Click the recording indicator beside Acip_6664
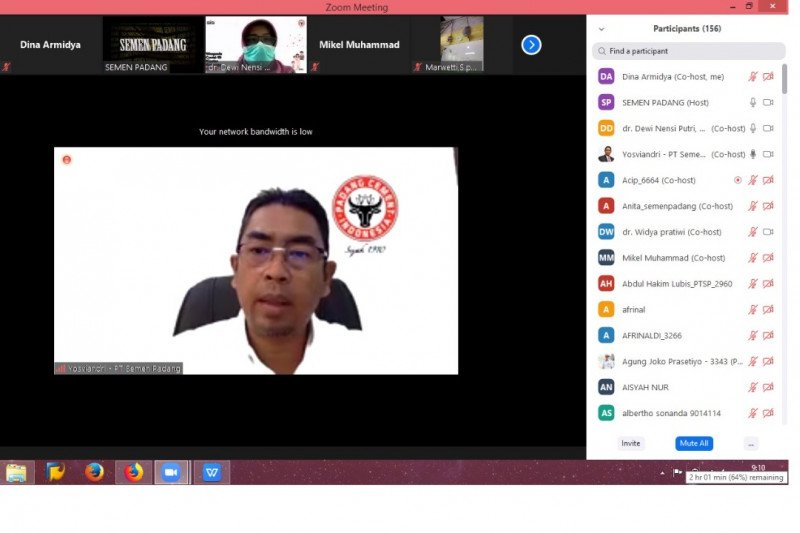Image resolution: width=800 pixels, height=533 pixels. pyautogui.click(x=738, y=180)
